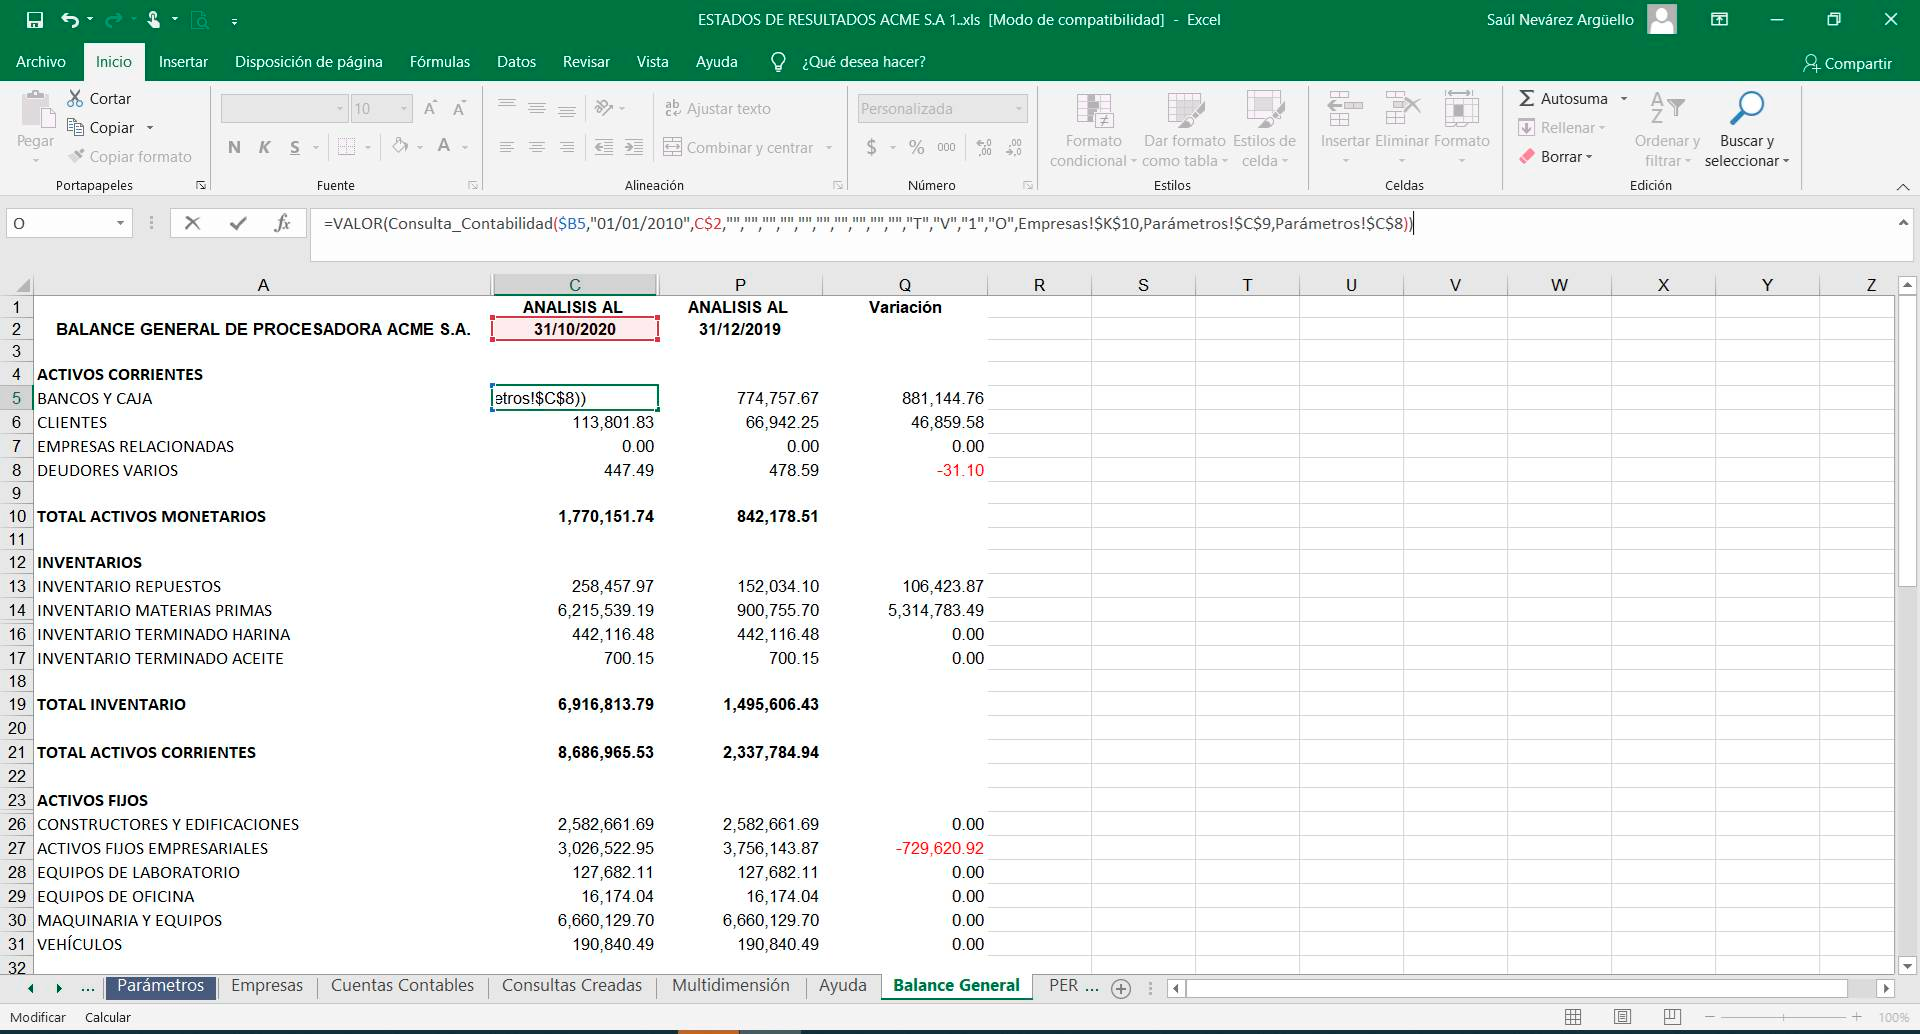This screenshot has width=1920, height=1034.
Task: Decrease decimal places
Action: coord(1014,148)
